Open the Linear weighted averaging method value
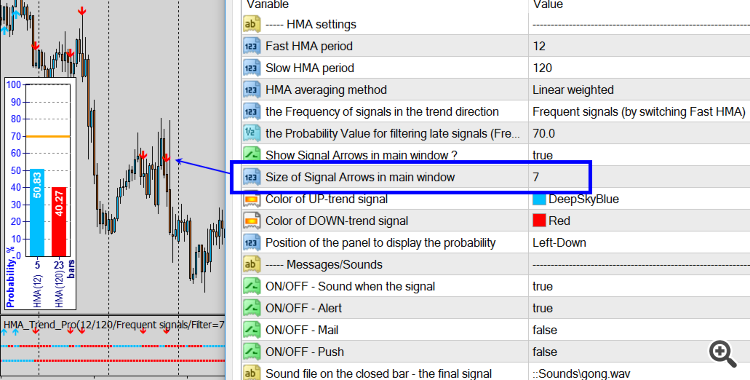The height and width of the screenshot is (380, 750). (x=573, y=90)
